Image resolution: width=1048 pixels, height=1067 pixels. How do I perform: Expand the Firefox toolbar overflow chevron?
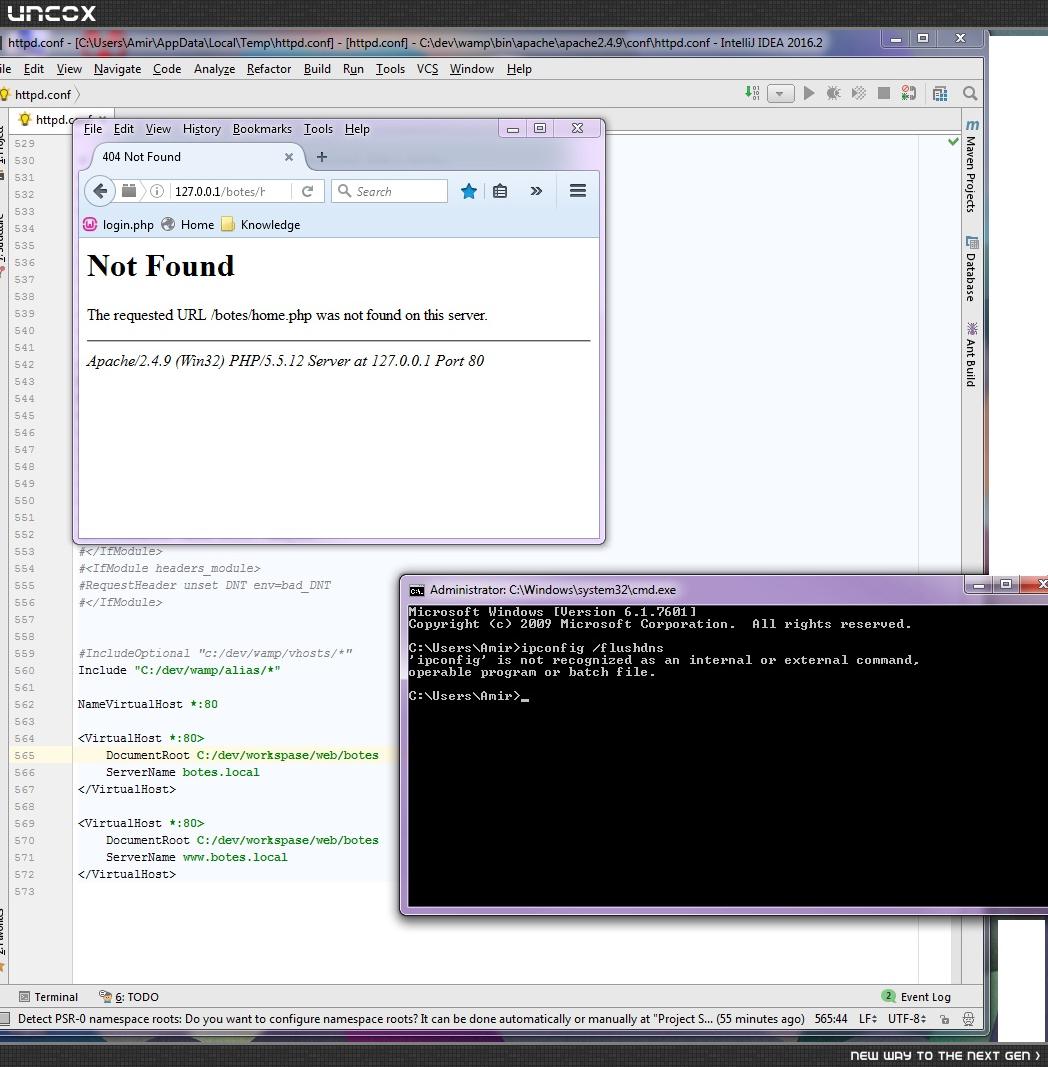click(536, 191)
